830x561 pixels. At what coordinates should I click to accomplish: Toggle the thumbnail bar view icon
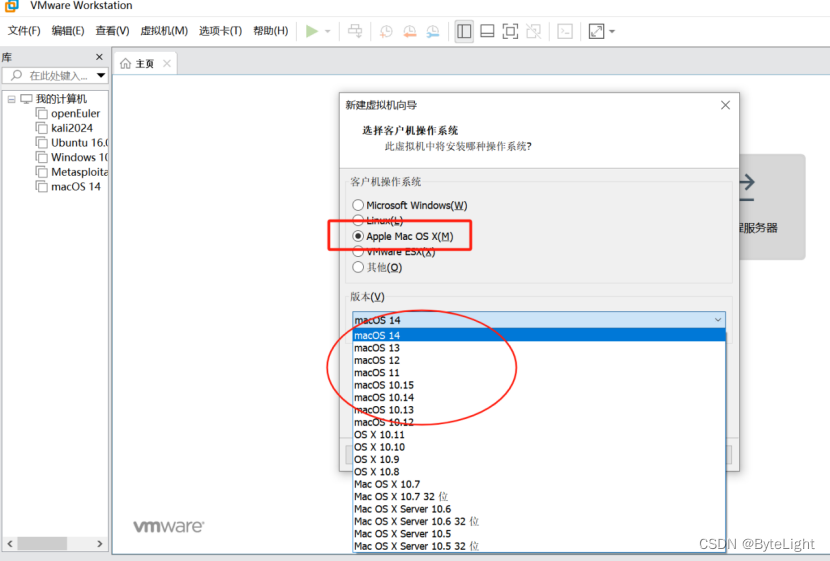(487, 31)
